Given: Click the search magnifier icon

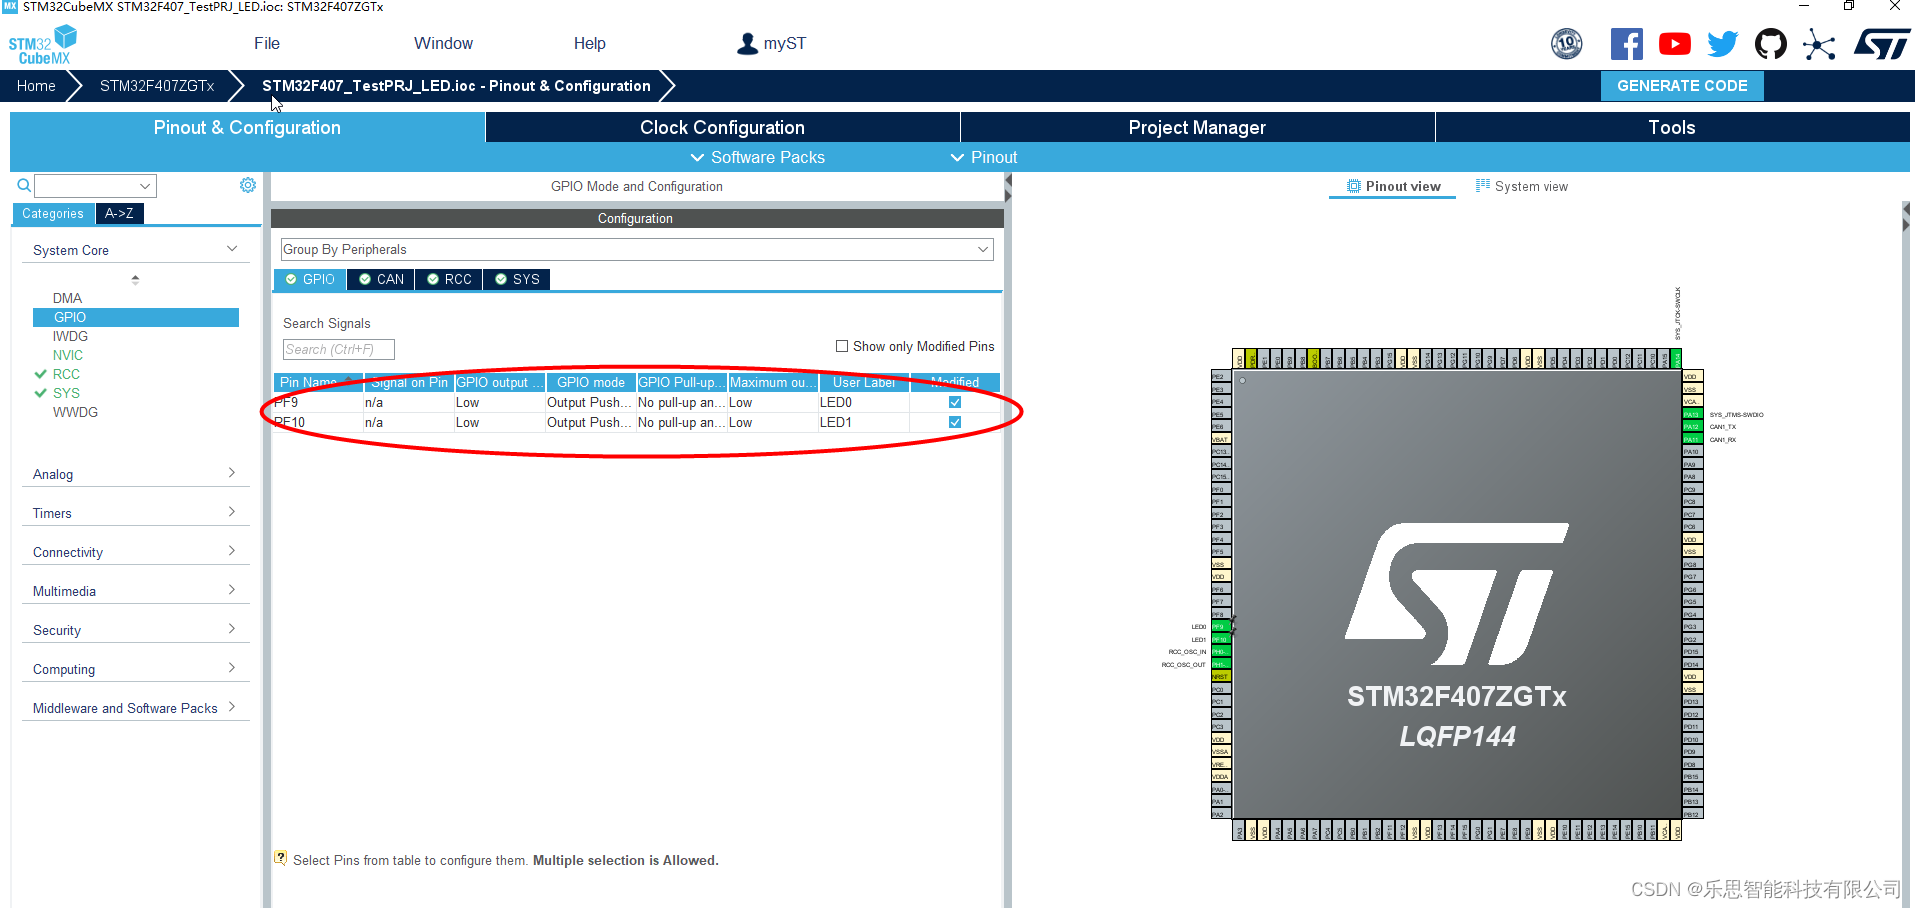Looking at the screenshot, I should (x=24, y=185).
